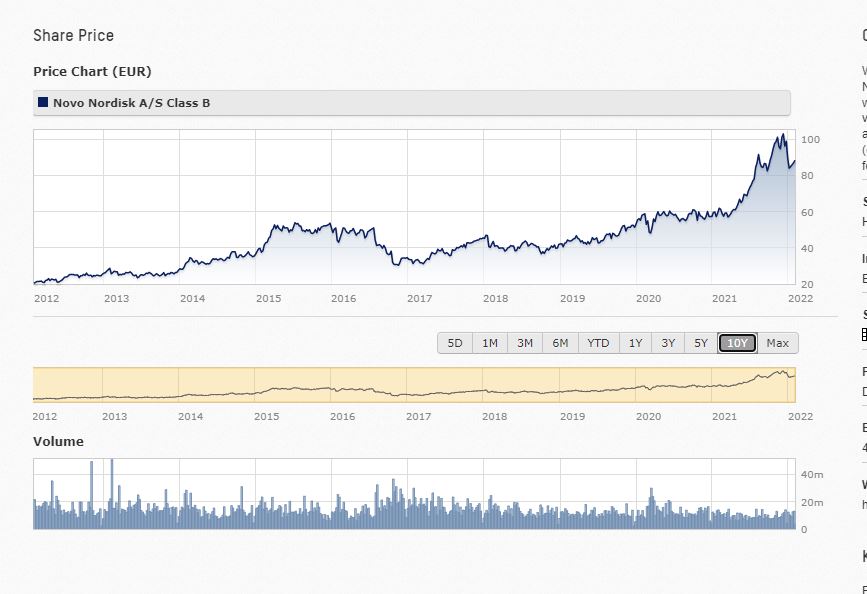Switch the chart to 1M range
Screen dimensions: 867x594
tap(490, 343)
